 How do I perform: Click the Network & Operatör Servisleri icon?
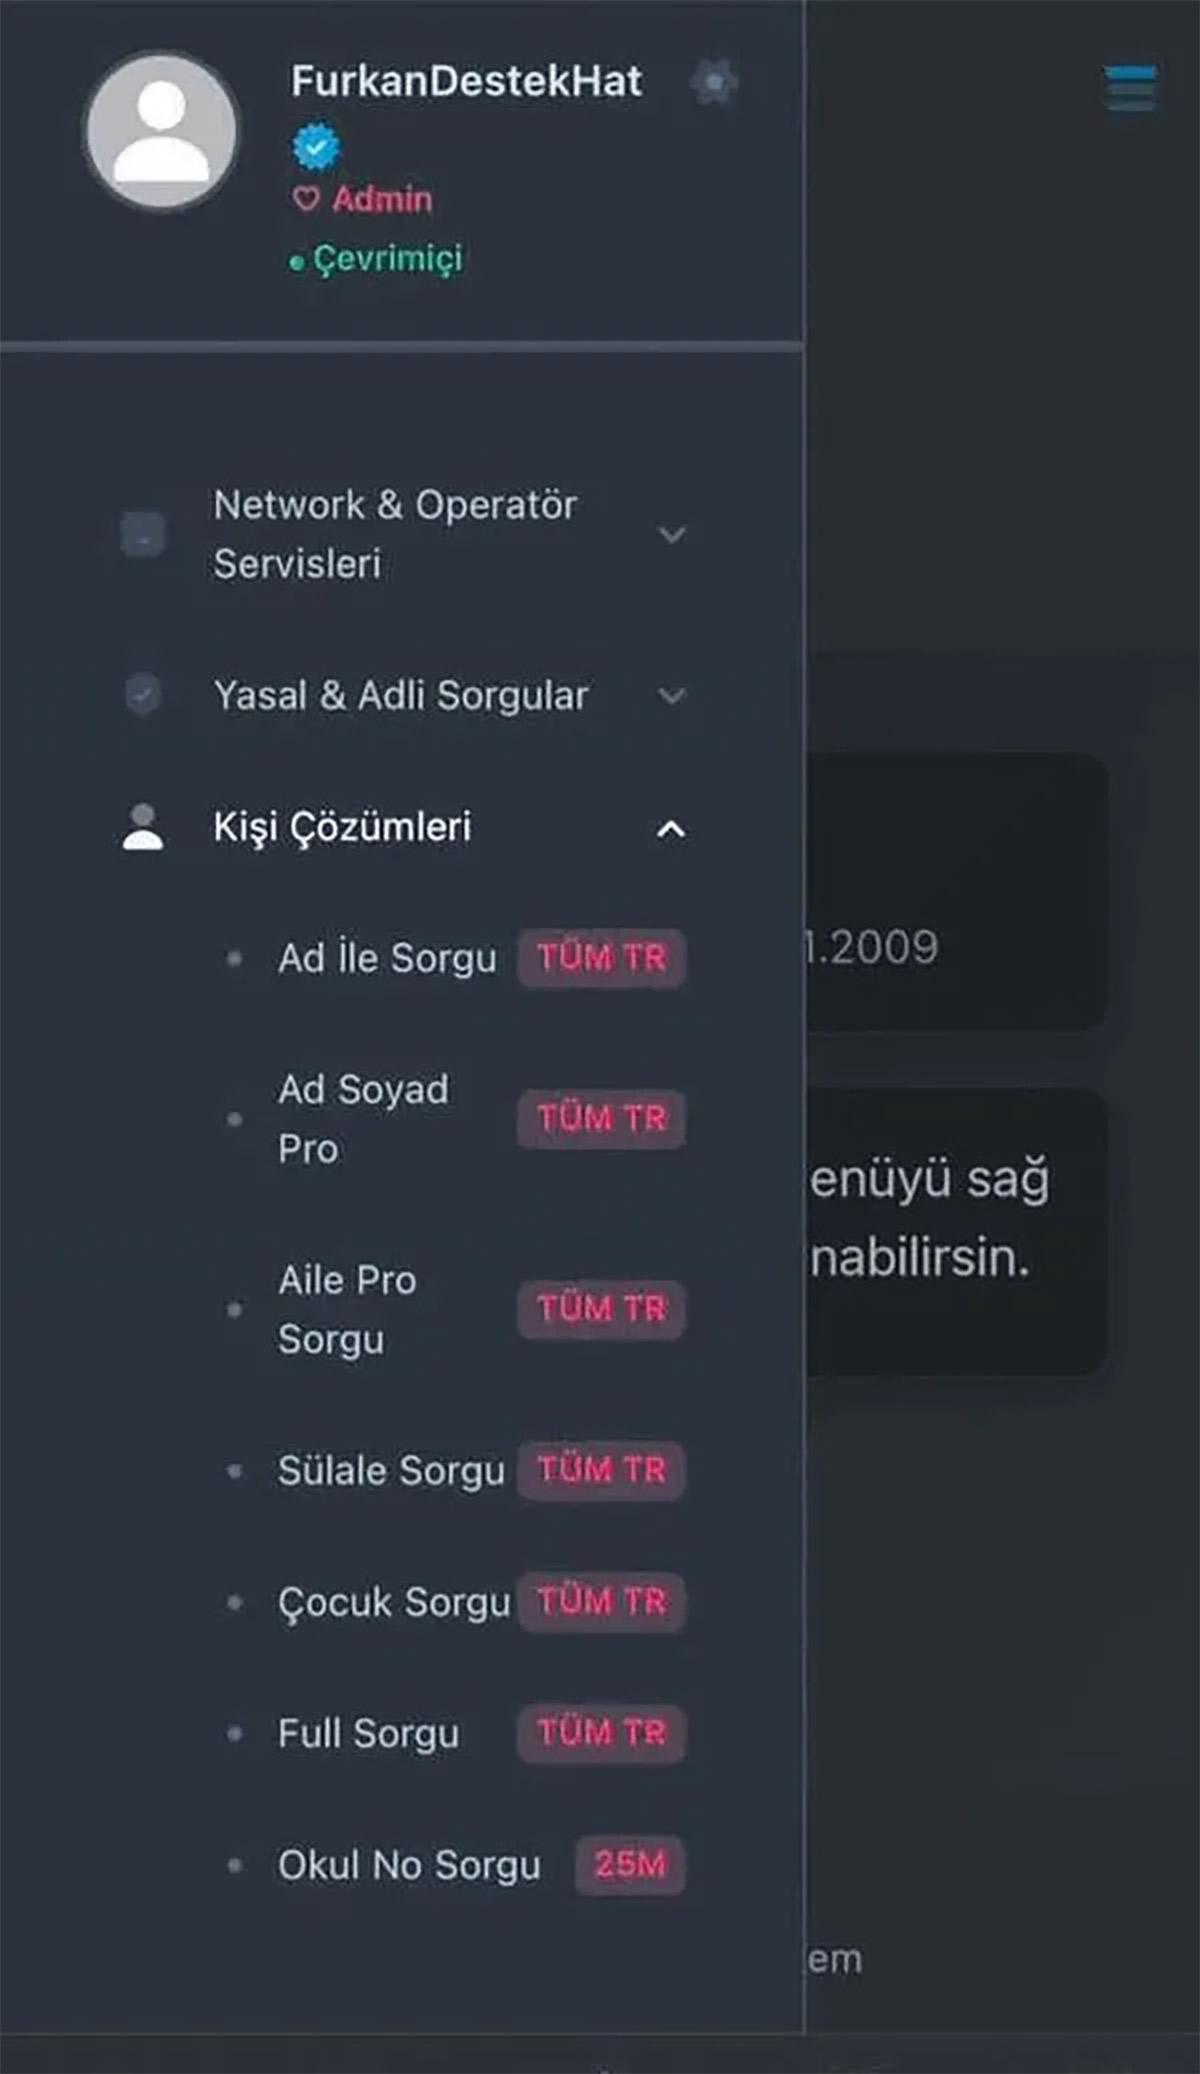pos(143,534)
